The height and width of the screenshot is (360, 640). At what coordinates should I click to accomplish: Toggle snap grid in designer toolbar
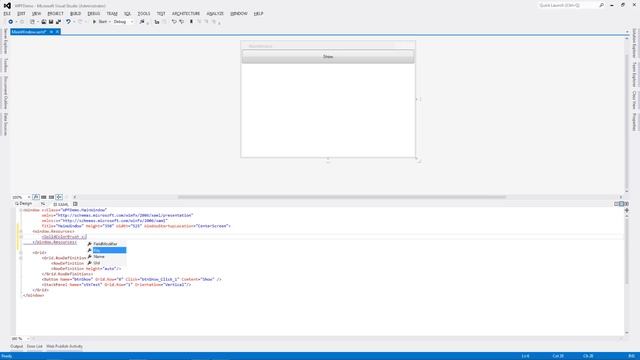(44, 197)
